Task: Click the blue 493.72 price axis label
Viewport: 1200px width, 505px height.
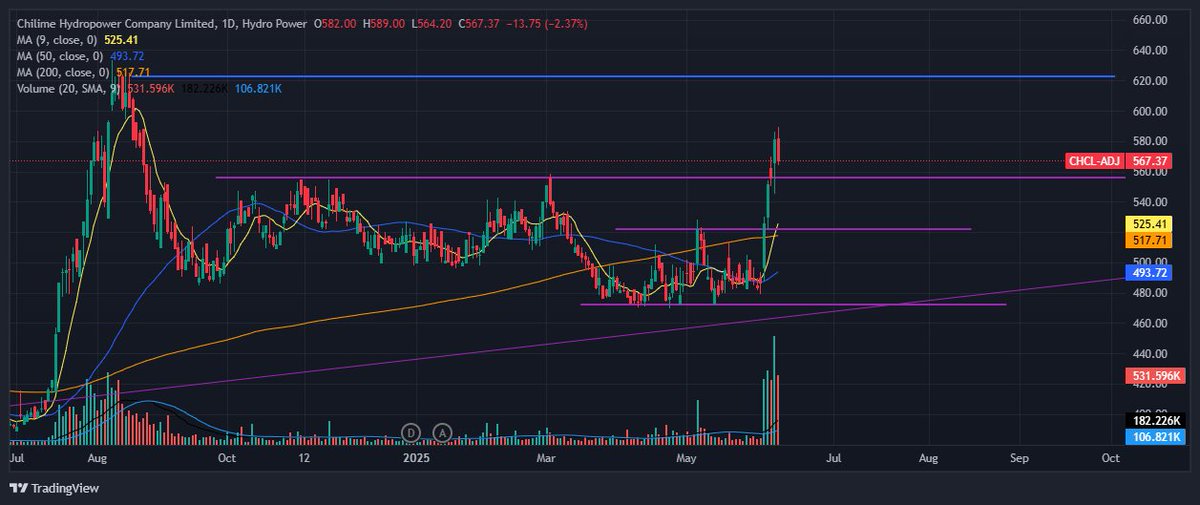Action: pyautogui.click(x=1148, y=272)
